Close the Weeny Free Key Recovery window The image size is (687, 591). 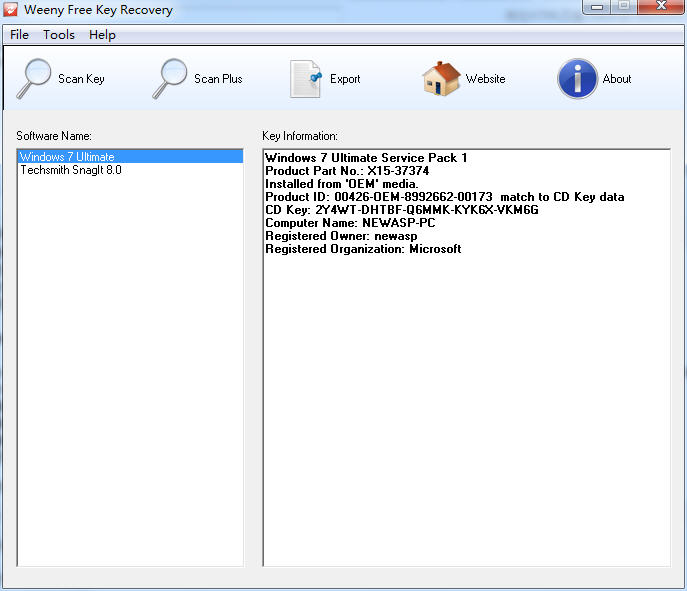pyautogui.click(x=661, y=6)
